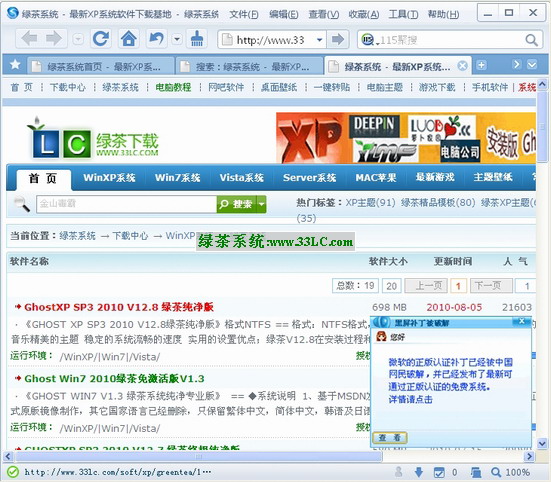Expand the green 搜索 button dropdown
551x482 pixels.
(262, 204)
